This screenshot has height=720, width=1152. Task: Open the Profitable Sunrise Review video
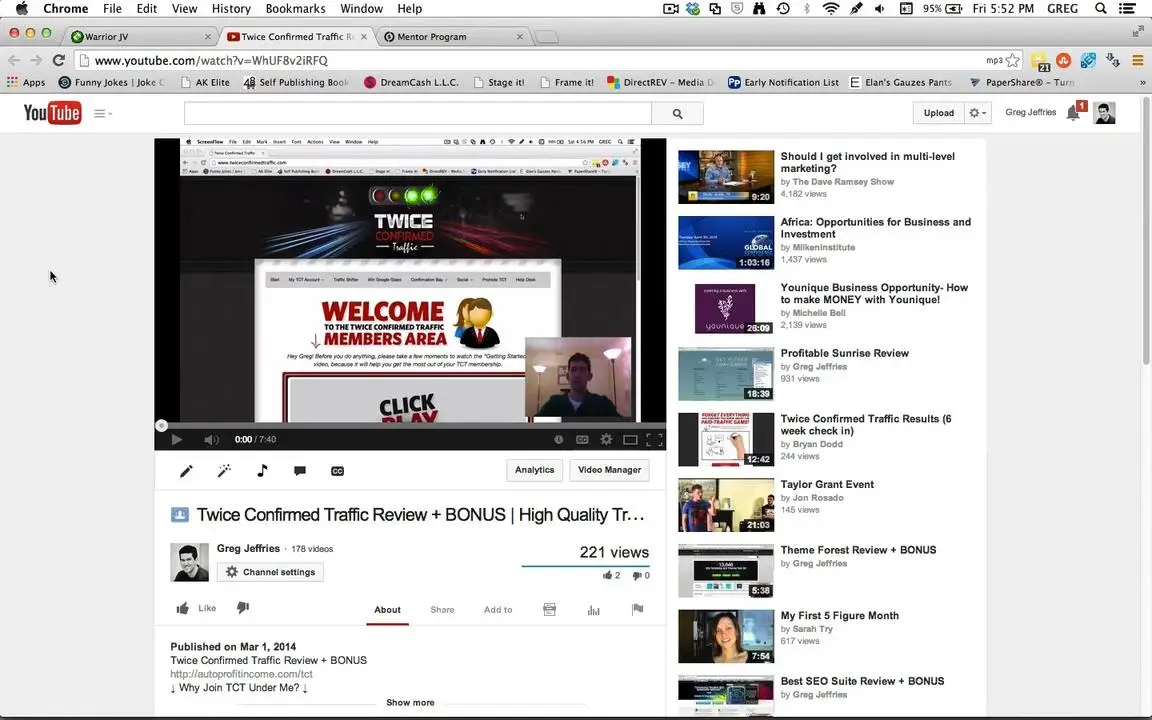point(845,353)
